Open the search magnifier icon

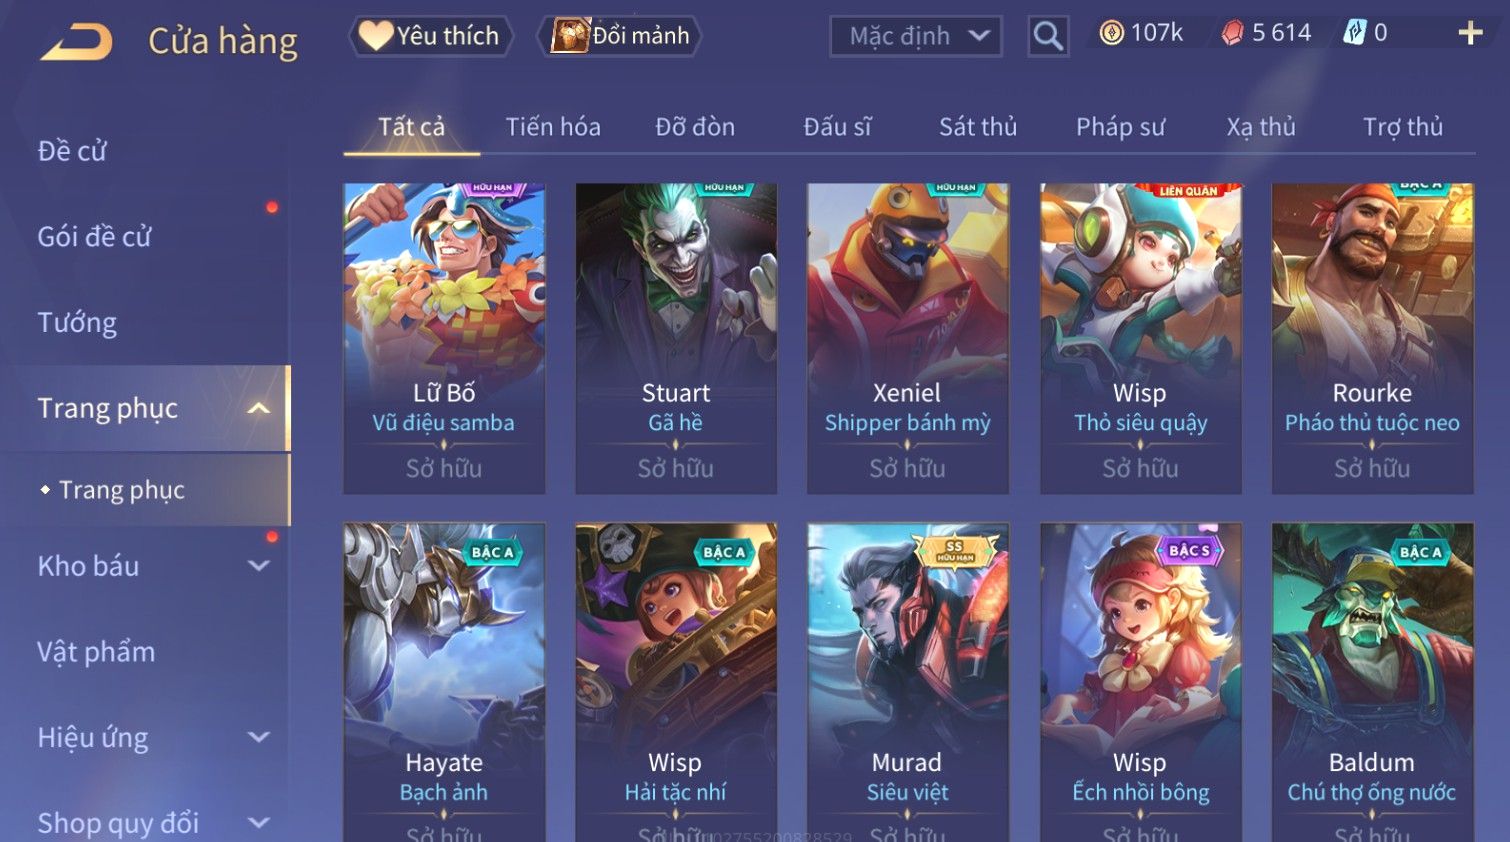[1048, 36]
